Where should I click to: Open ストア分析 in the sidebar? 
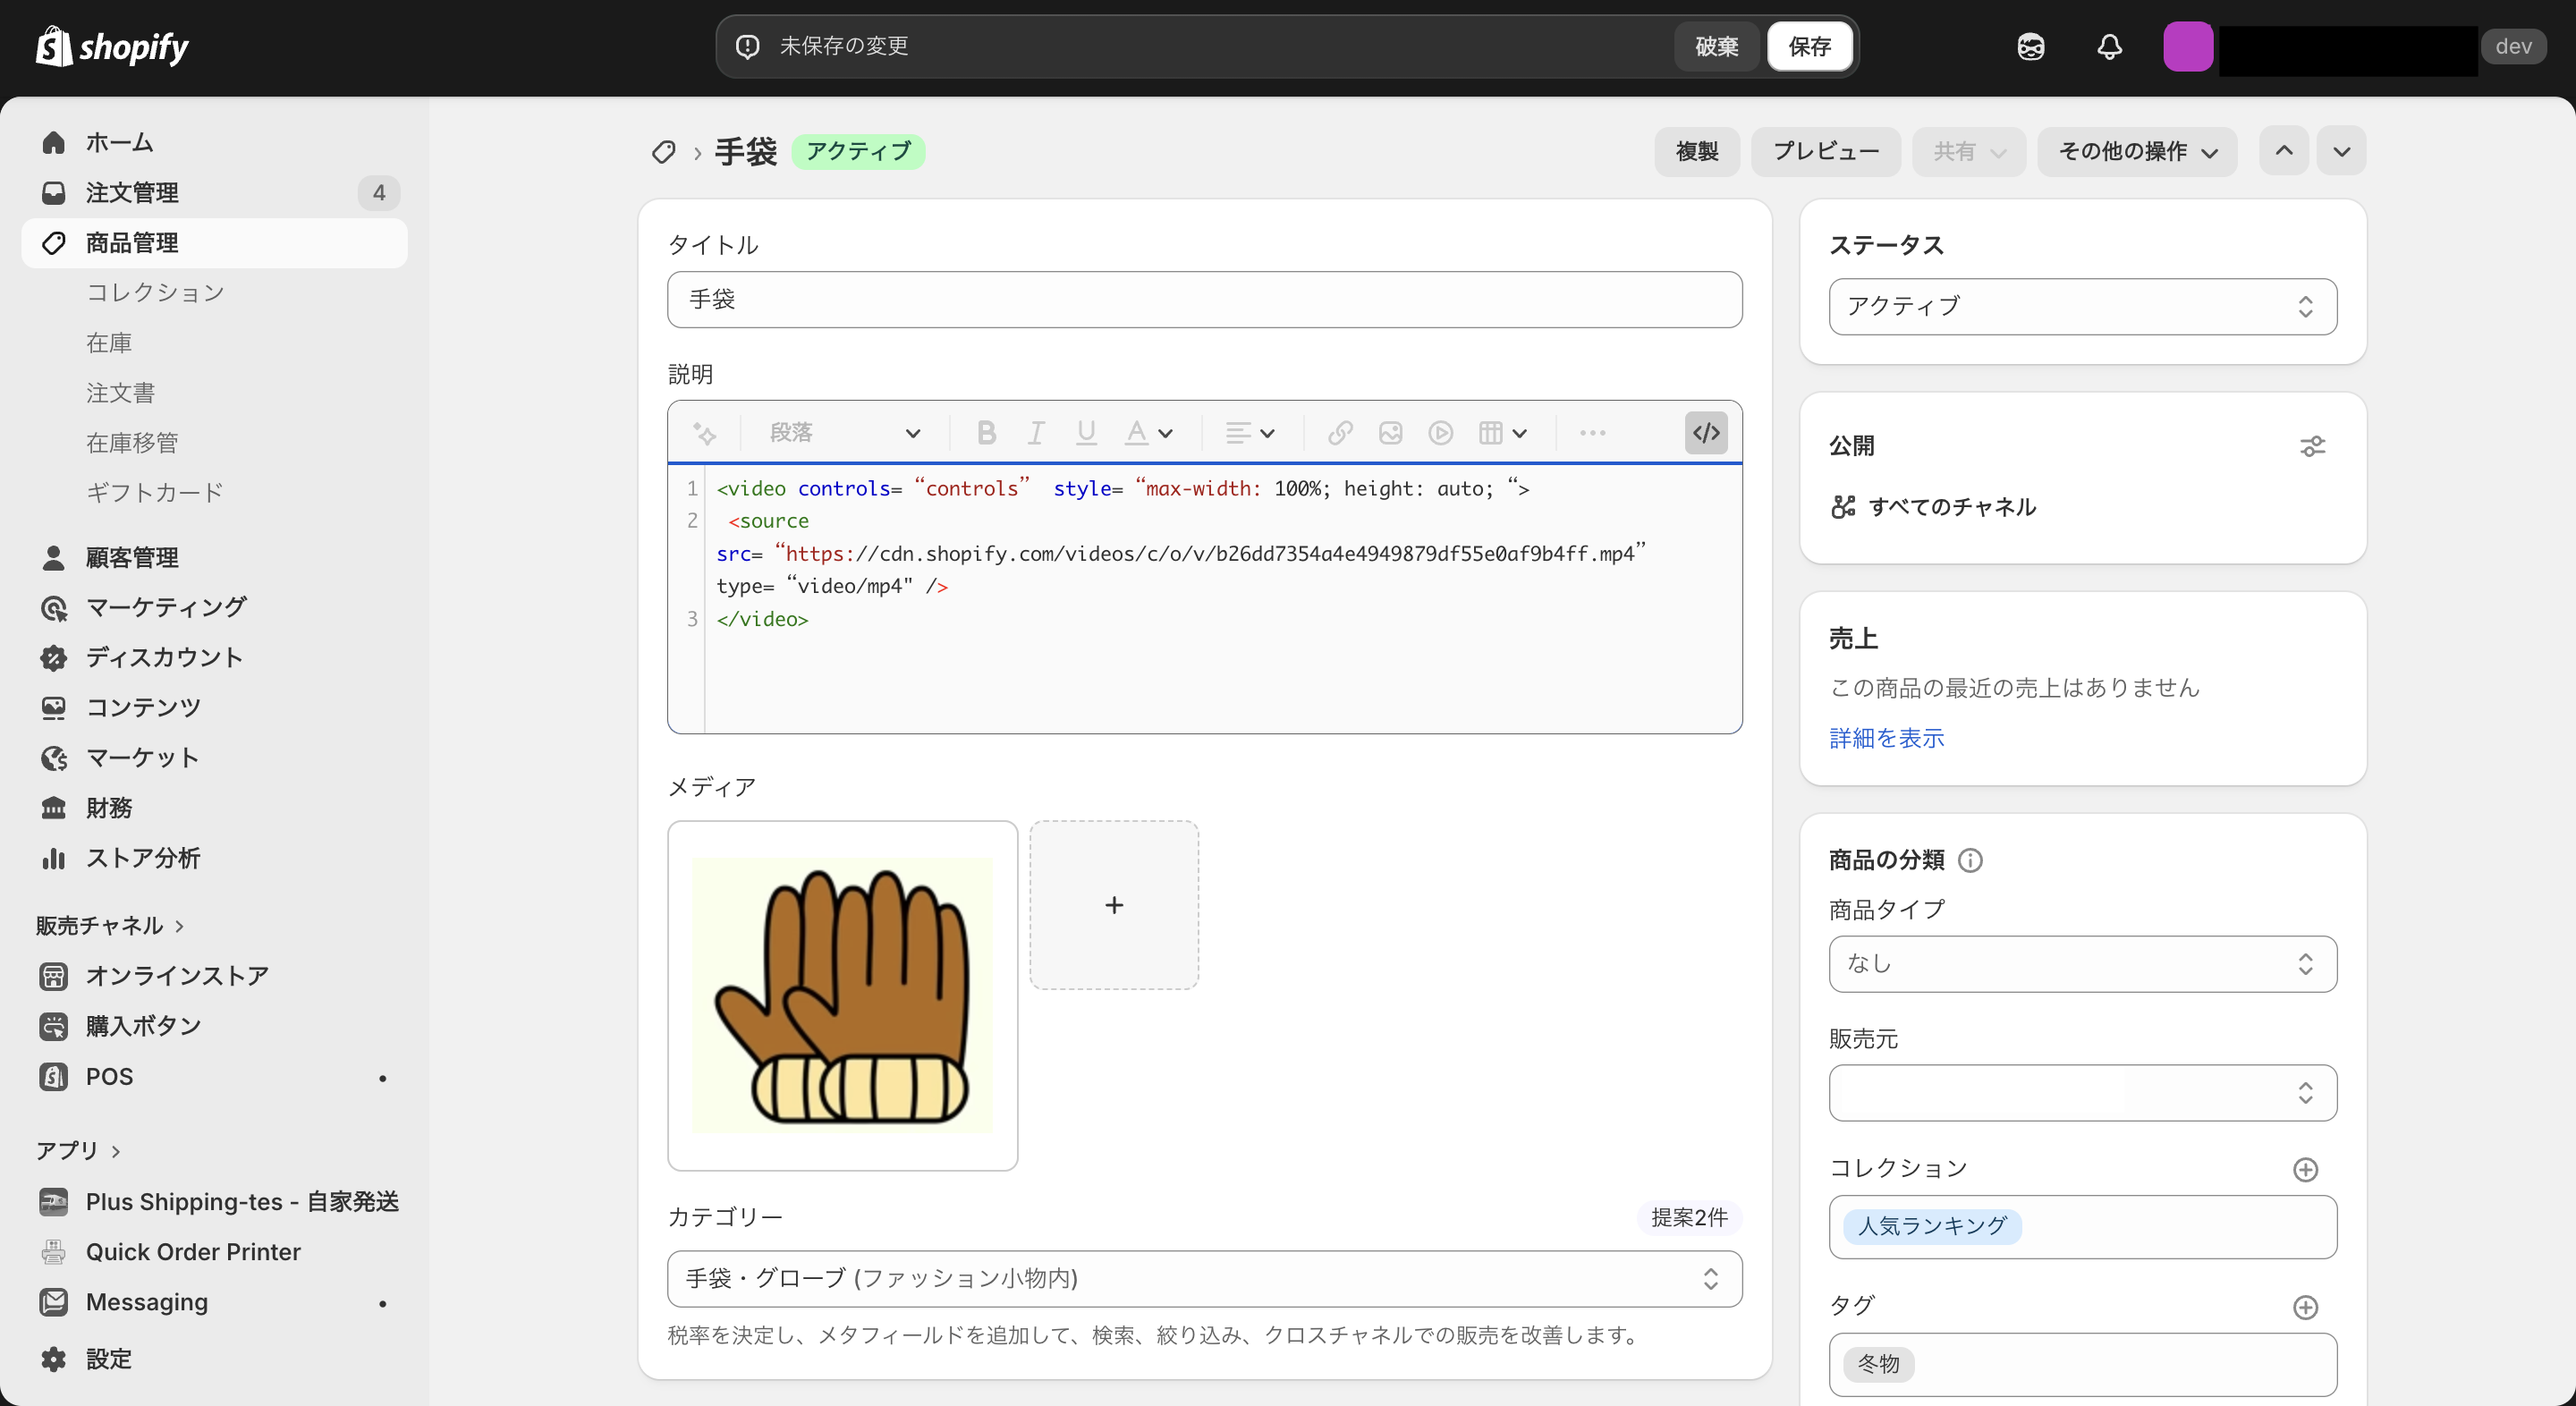(214, 858)
